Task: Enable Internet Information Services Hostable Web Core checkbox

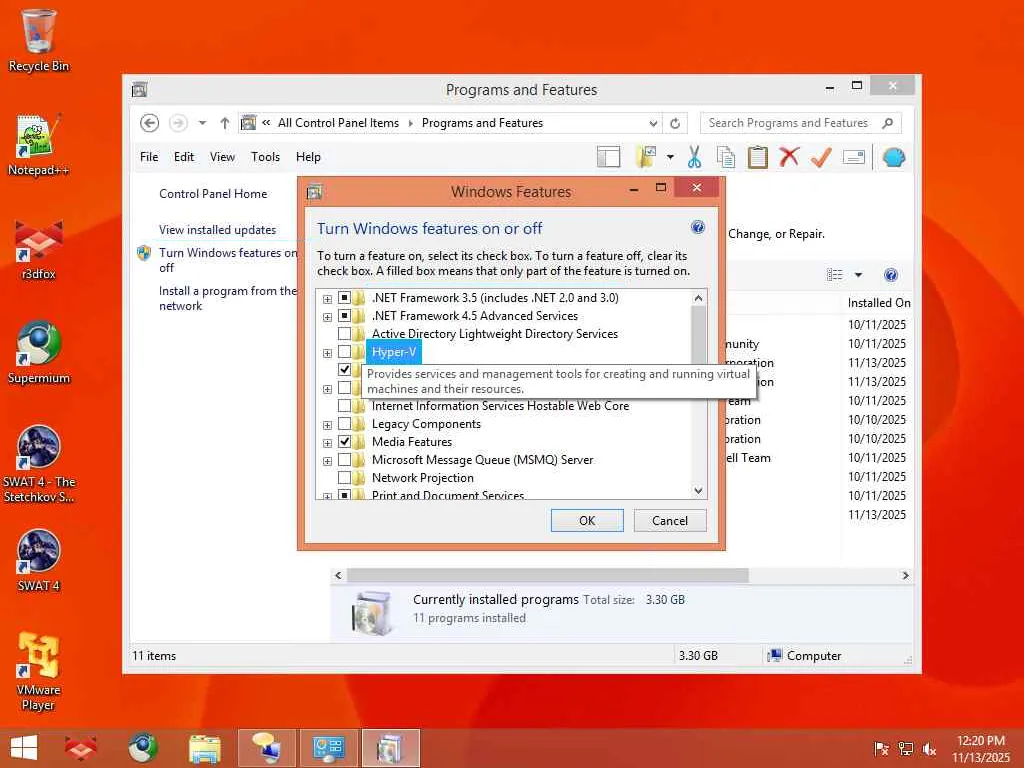Action: tap(344, 406)
